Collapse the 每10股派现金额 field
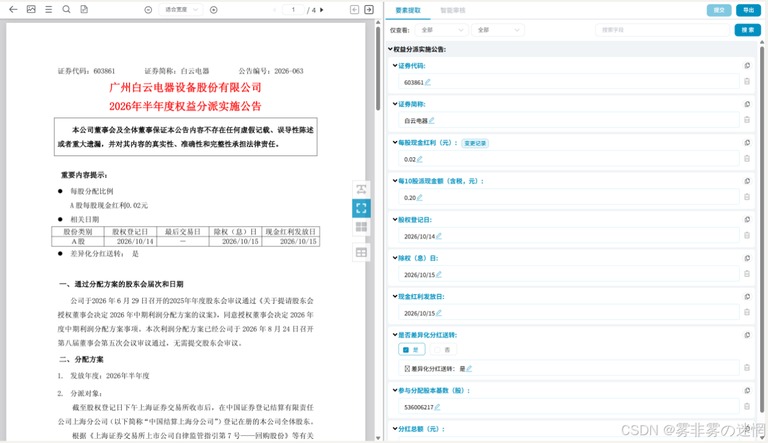 395,181
